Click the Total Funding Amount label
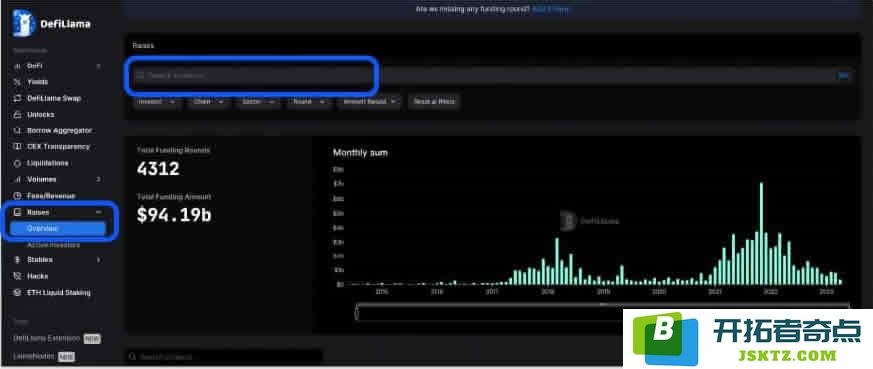The height and width of the screenshot is (369, 873). (174, 197)
